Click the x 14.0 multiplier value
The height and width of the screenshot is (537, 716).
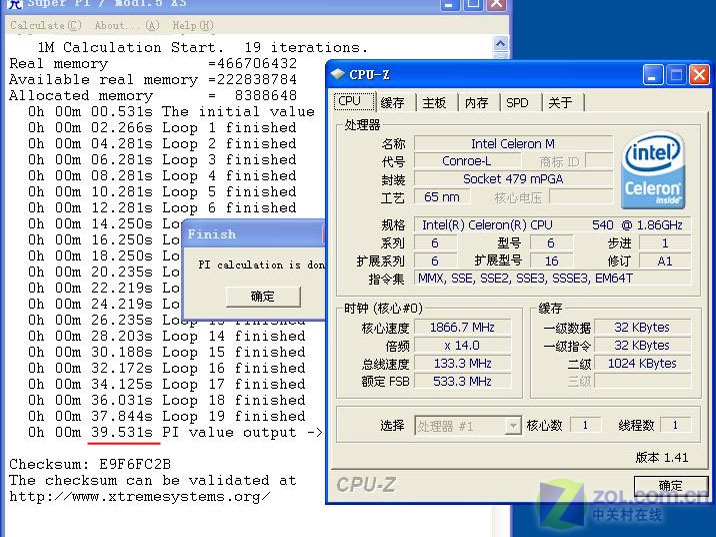(x=462, y=345)
